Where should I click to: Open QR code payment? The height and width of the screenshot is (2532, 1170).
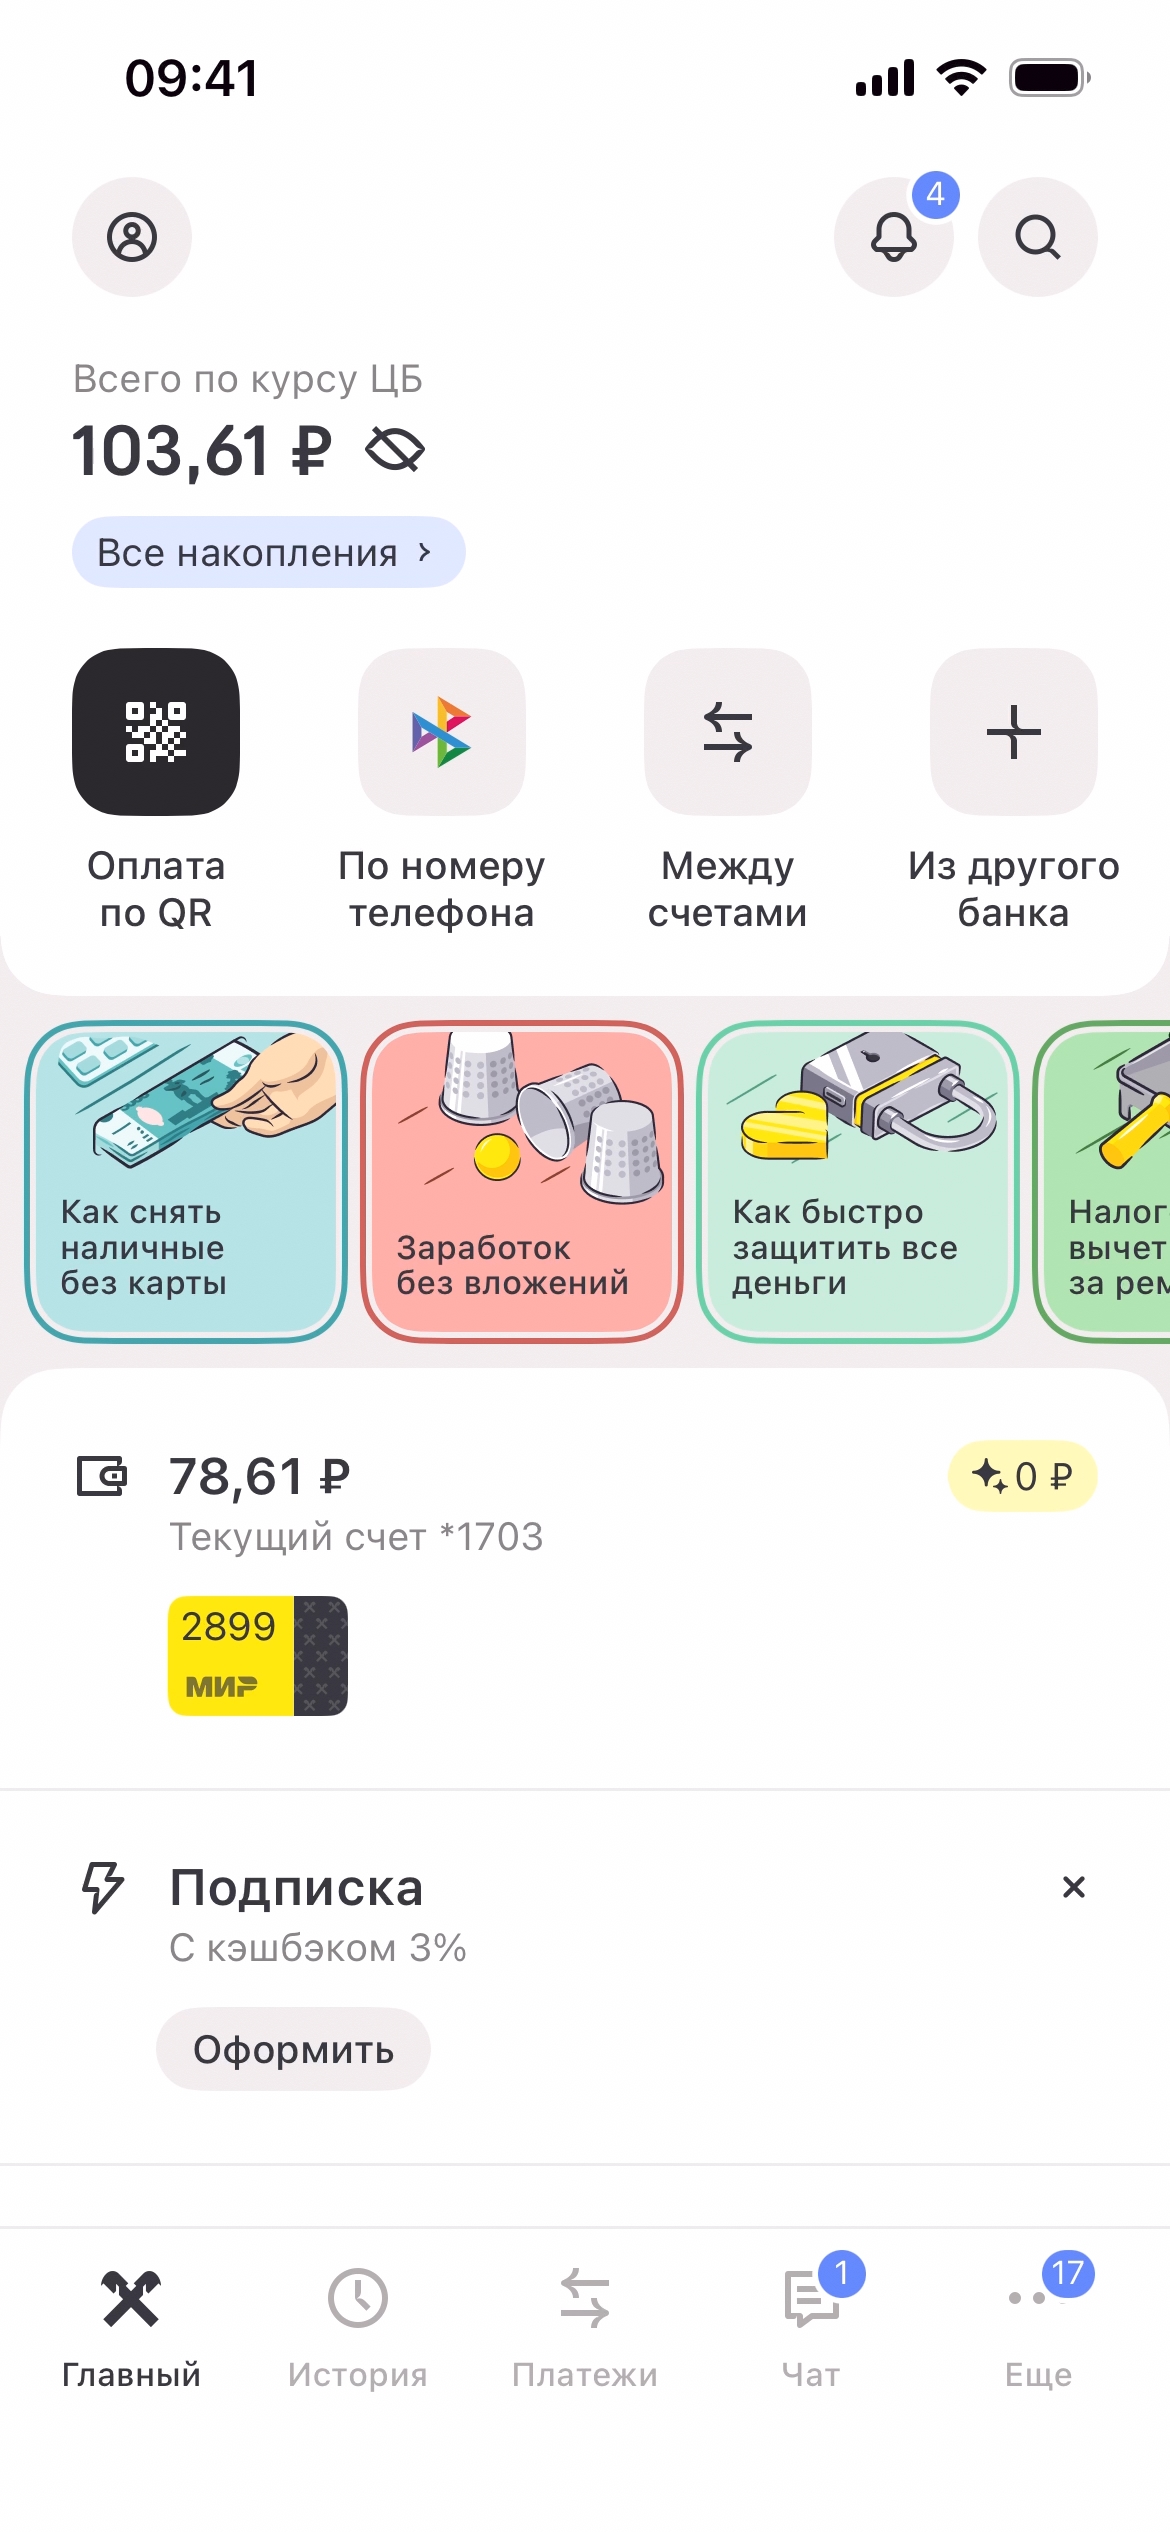[156, 732]
